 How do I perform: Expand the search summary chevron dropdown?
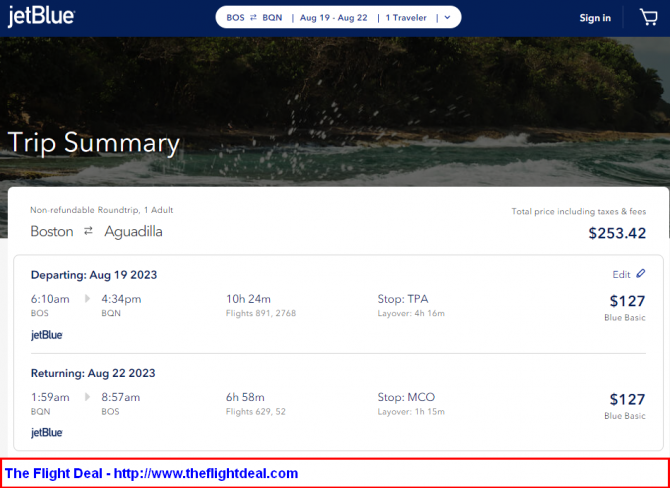coord(447,18)
